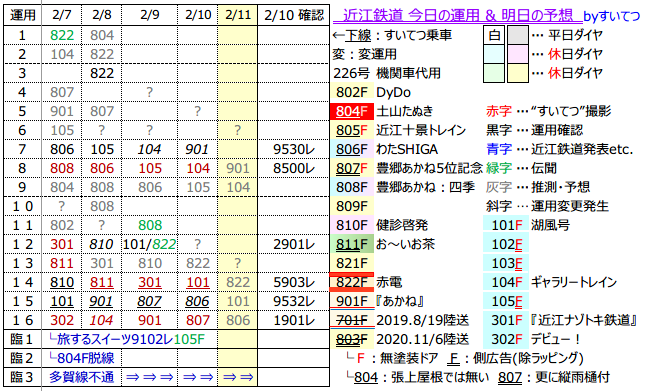Click the byすいてつ author text
This screenshot has width=650, height=391.
point(612,17)
